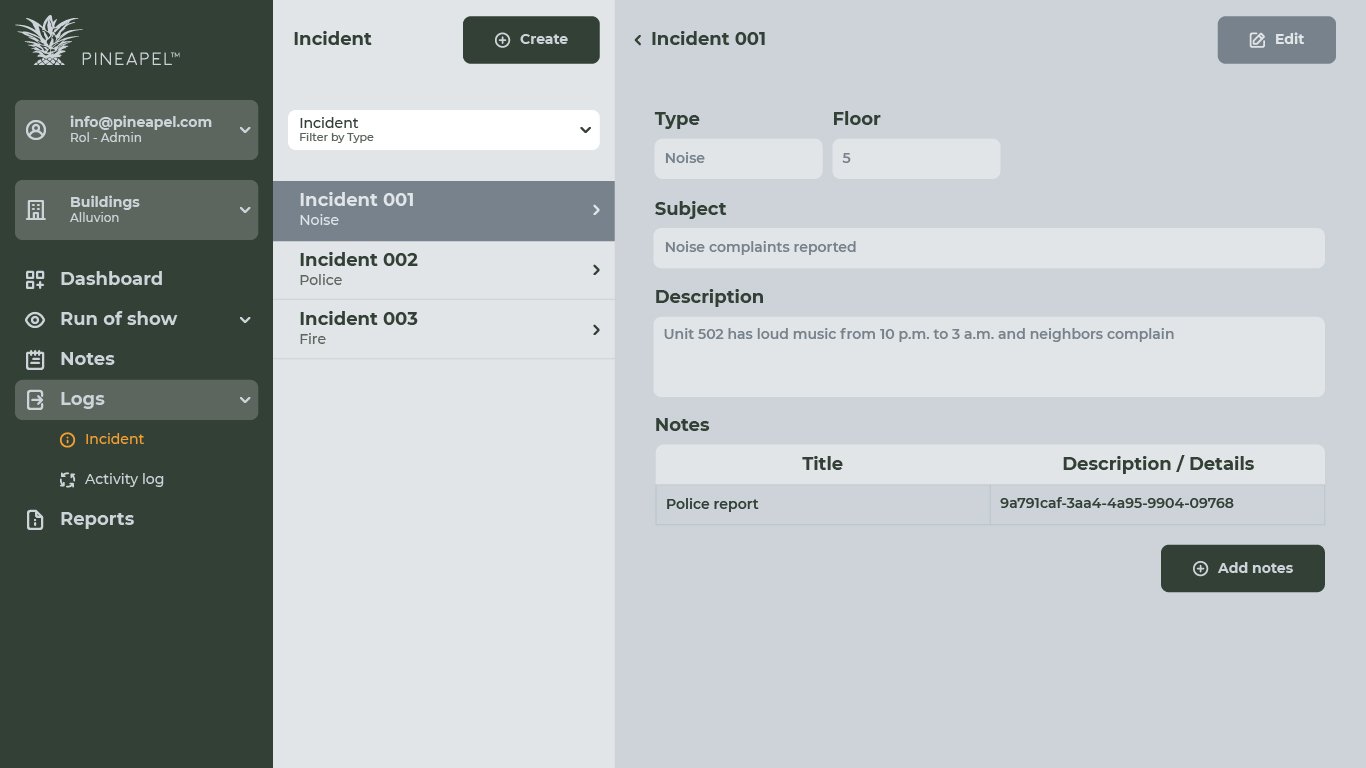Click the Description / Details column header
Screen dimensions: 1366x768
1158,464
